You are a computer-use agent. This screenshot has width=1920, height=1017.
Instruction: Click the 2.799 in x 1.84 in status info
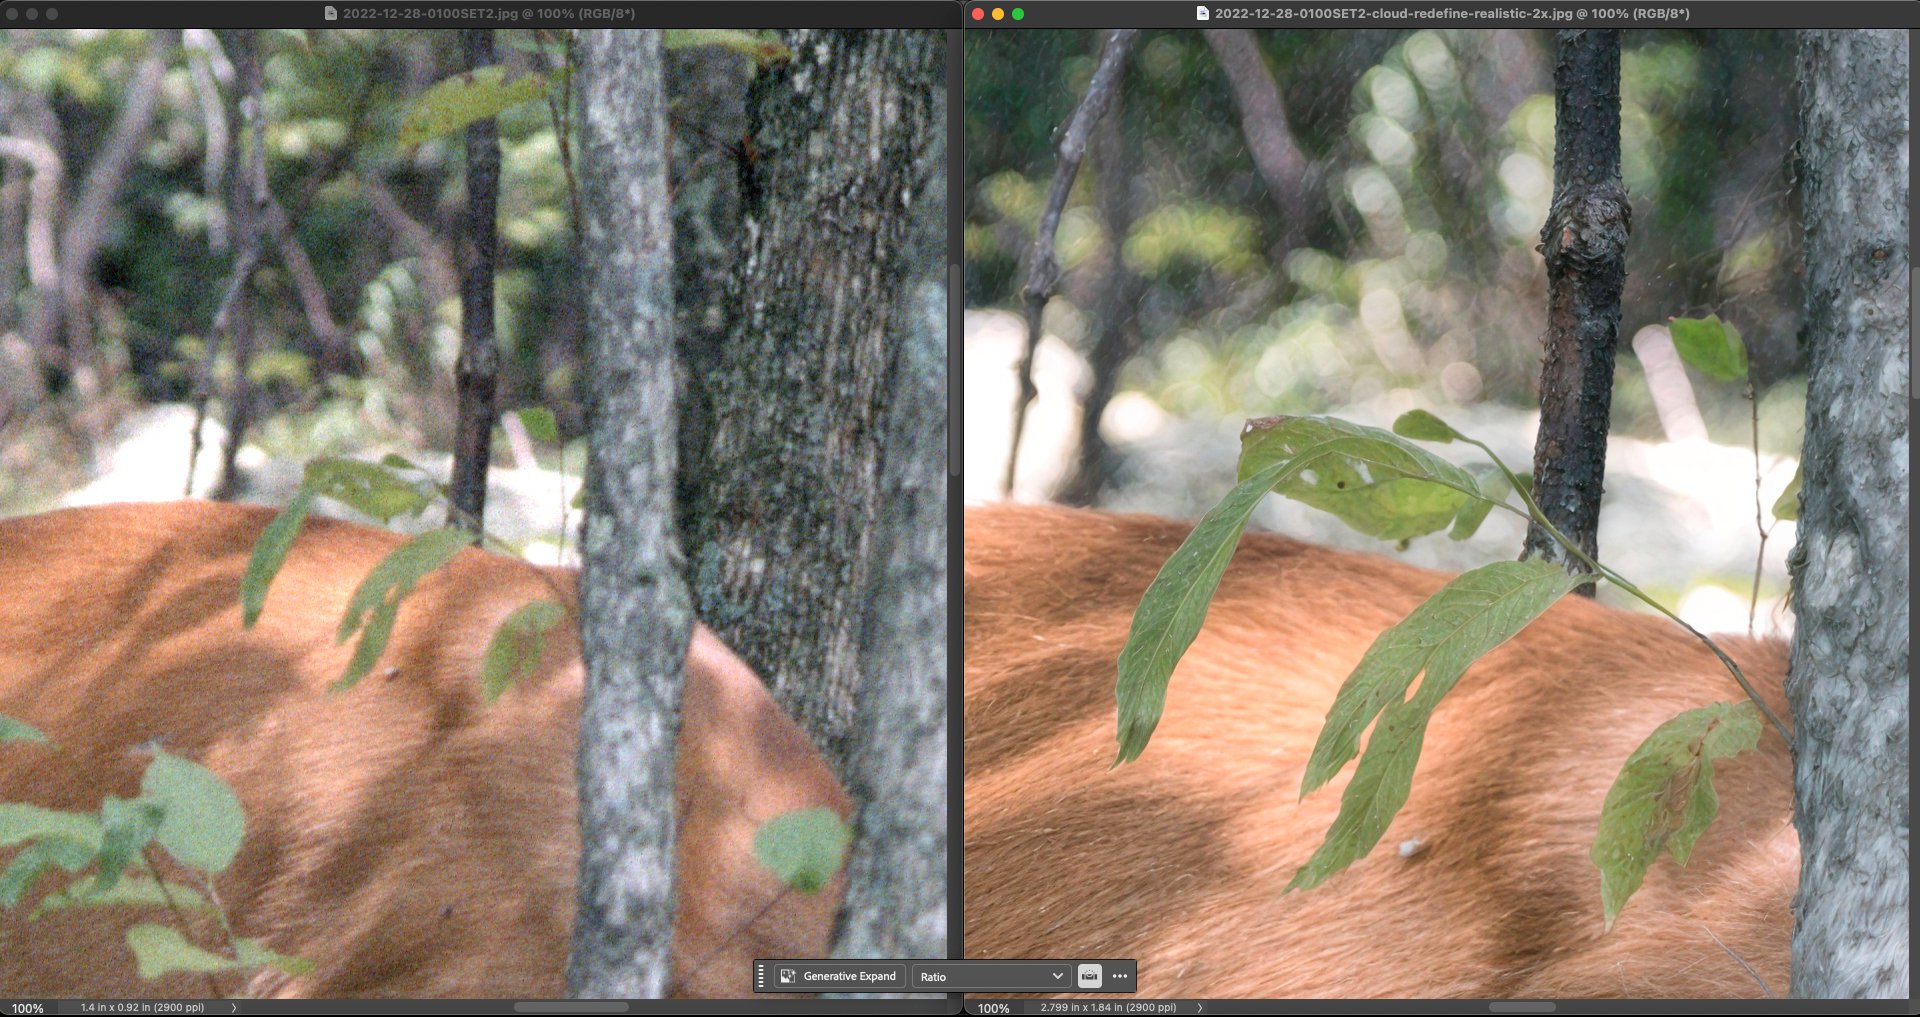(x=1108, y=1008)
